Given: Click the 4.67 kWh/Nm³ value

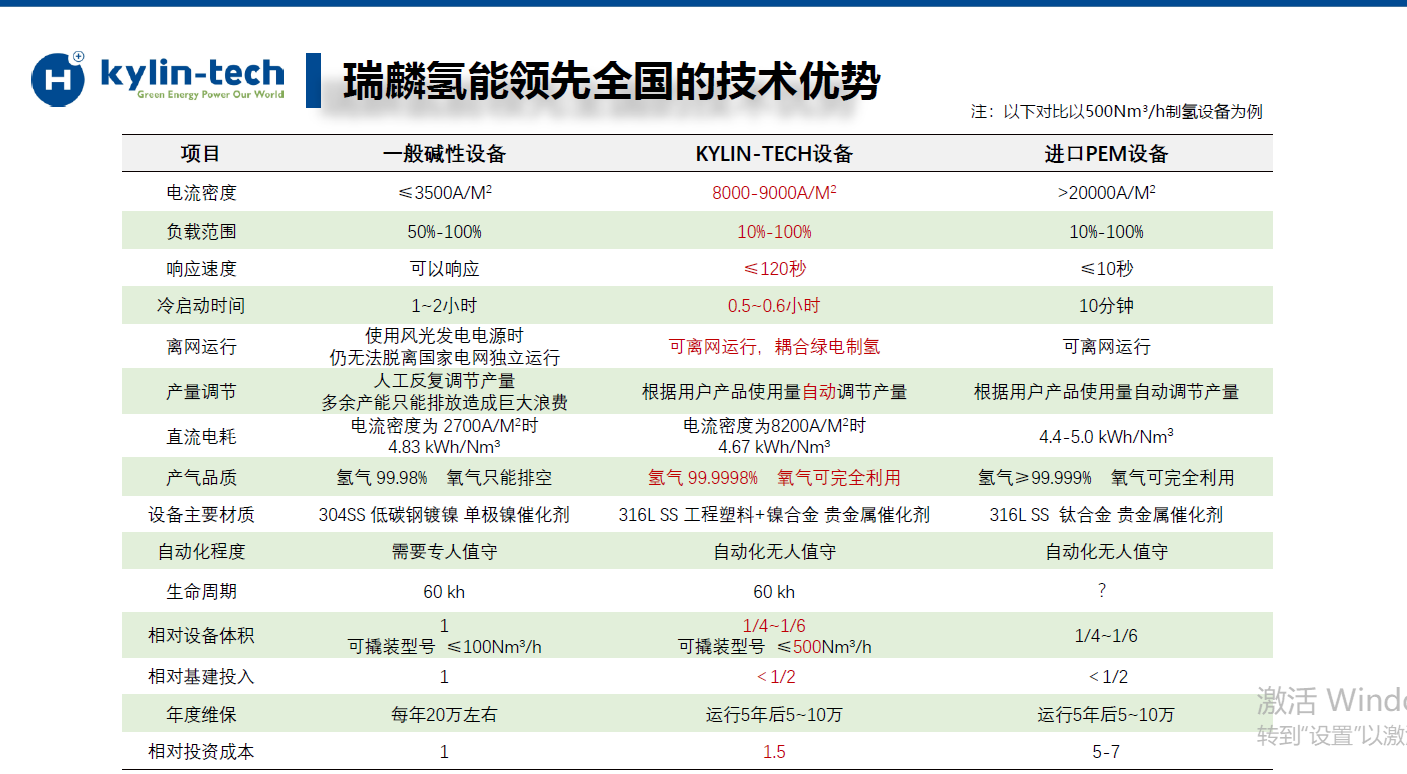Looking at the screenshot, I should [x=774, y=447].
